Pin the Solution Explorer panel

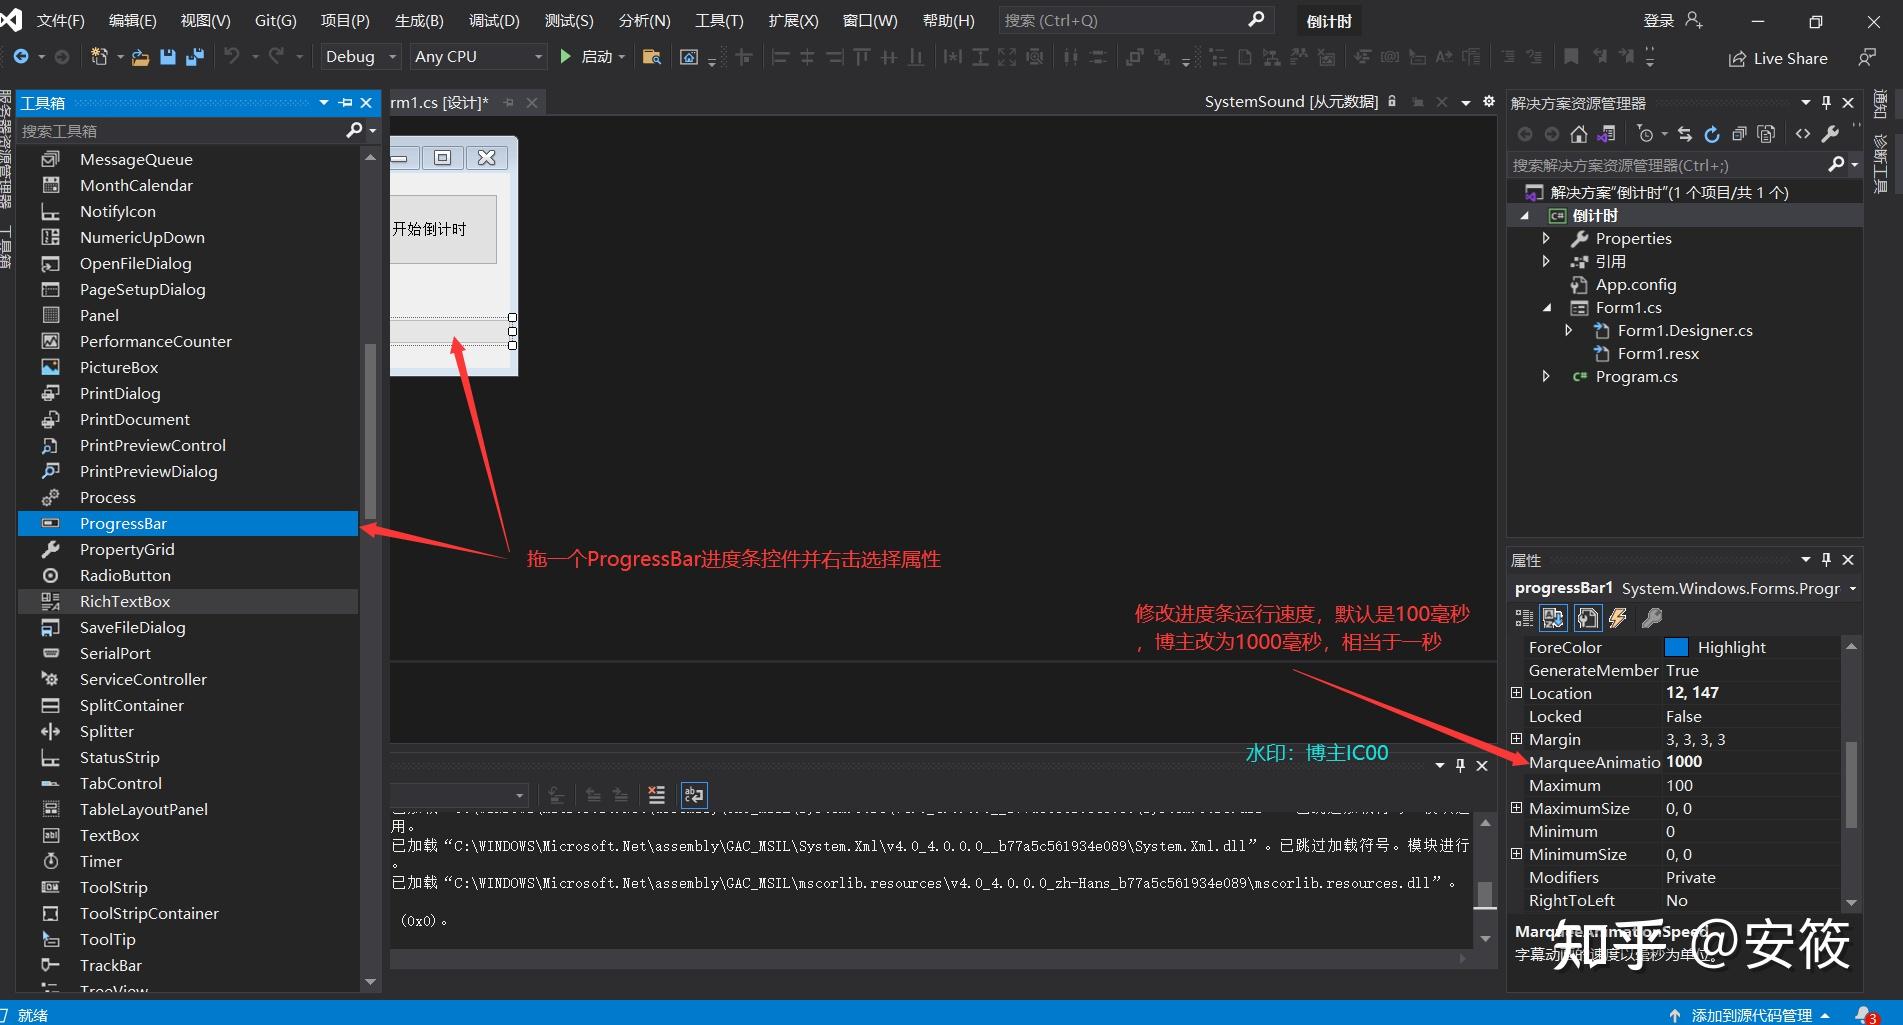click(1826, 102)
